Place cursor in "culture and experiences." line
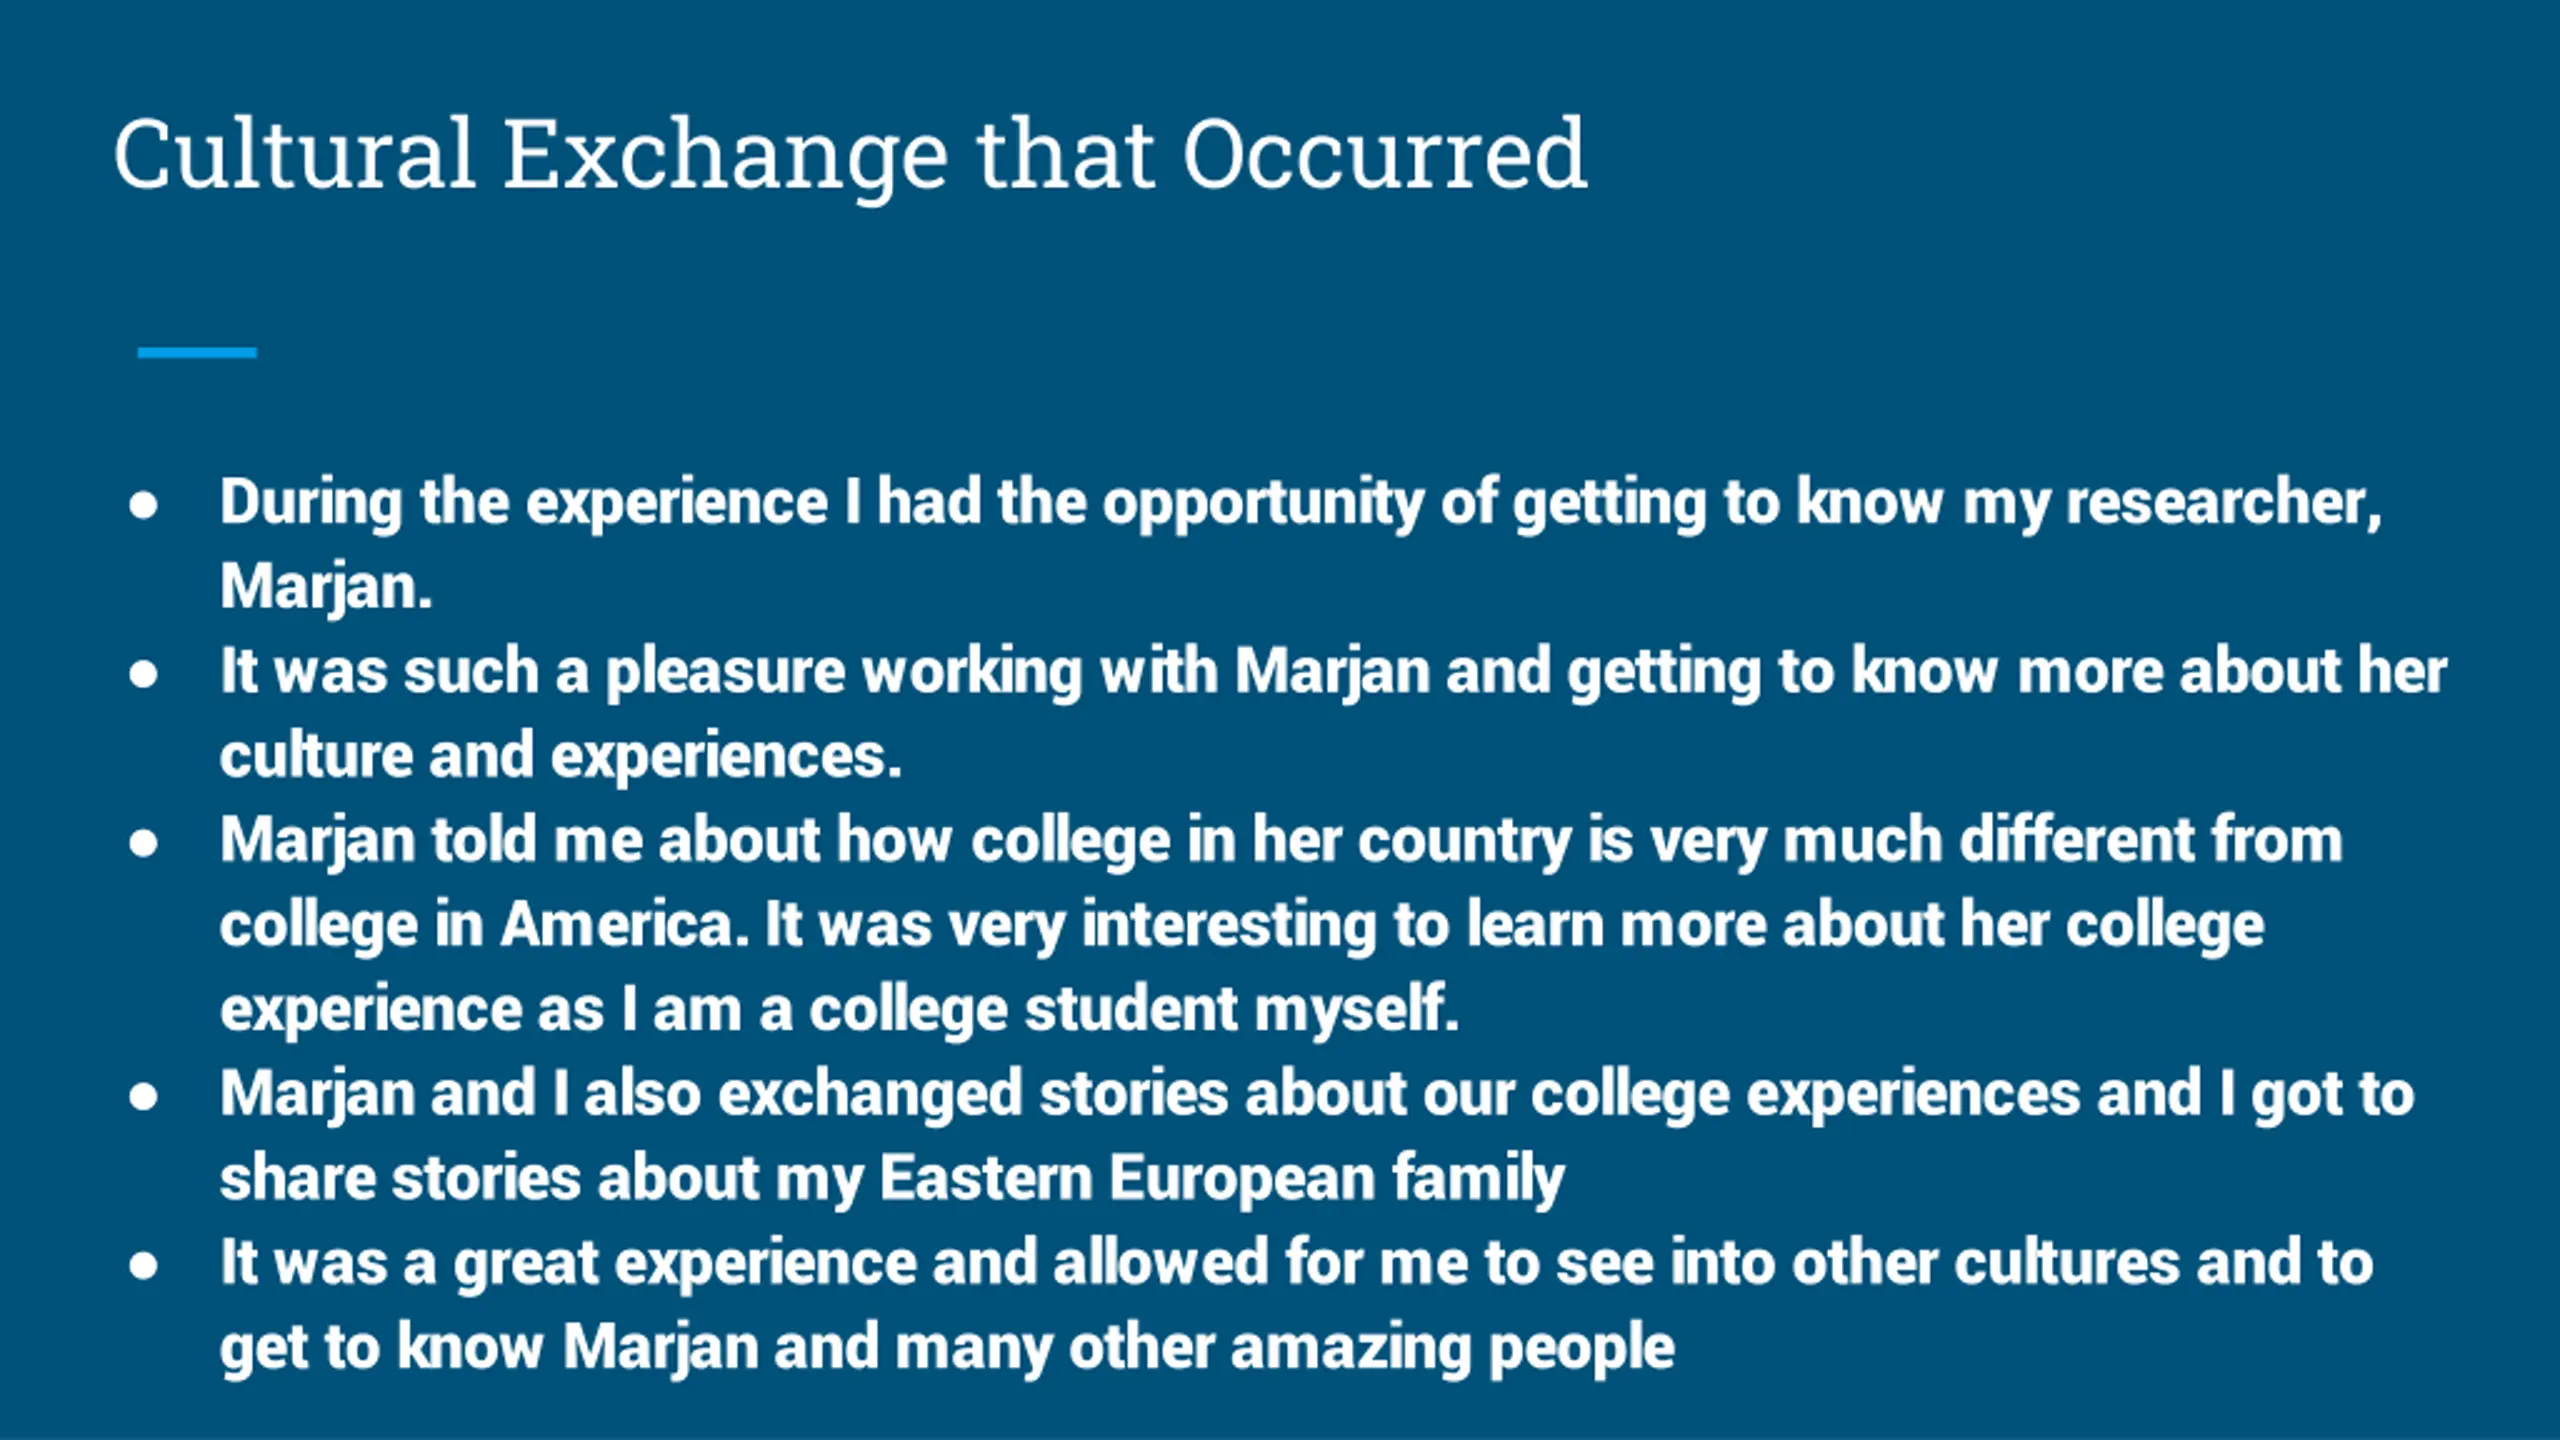The width and height of the screenshot is (2560, 1440). point(561,757)
